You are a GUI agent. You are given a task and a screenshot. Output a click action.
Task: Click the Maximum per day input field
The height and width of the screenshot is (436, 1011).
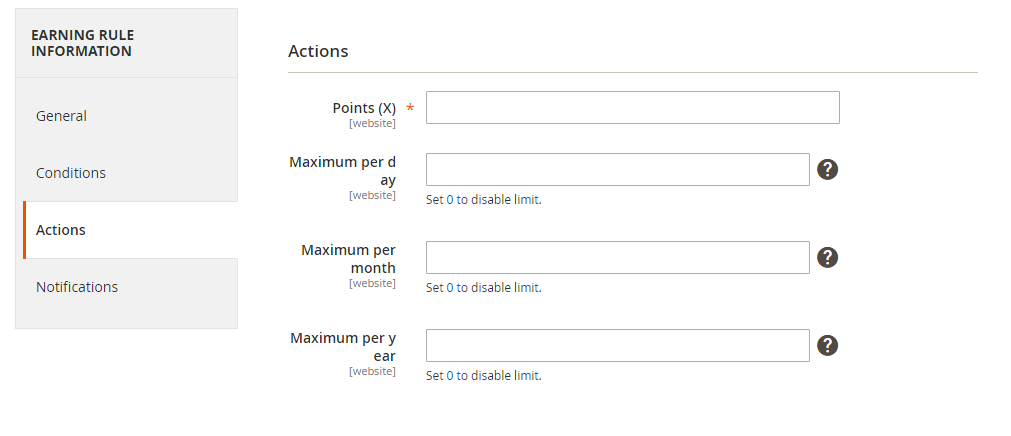click(618, 170)
